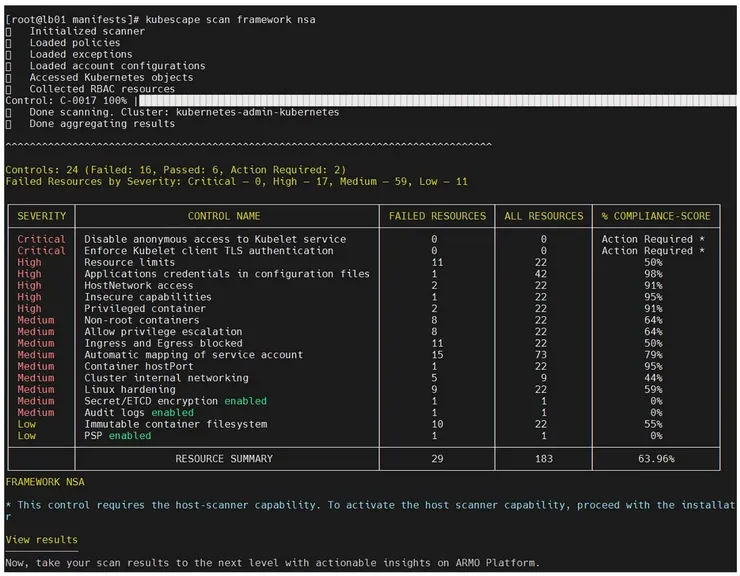Click the 'kubescape scan framework nsa' command text

click(230, 19)
